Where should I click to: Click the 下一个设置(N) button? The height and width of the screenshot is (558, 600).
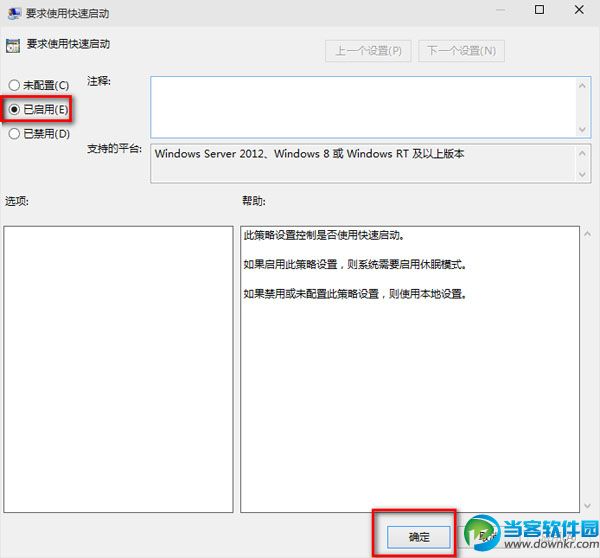461,51
